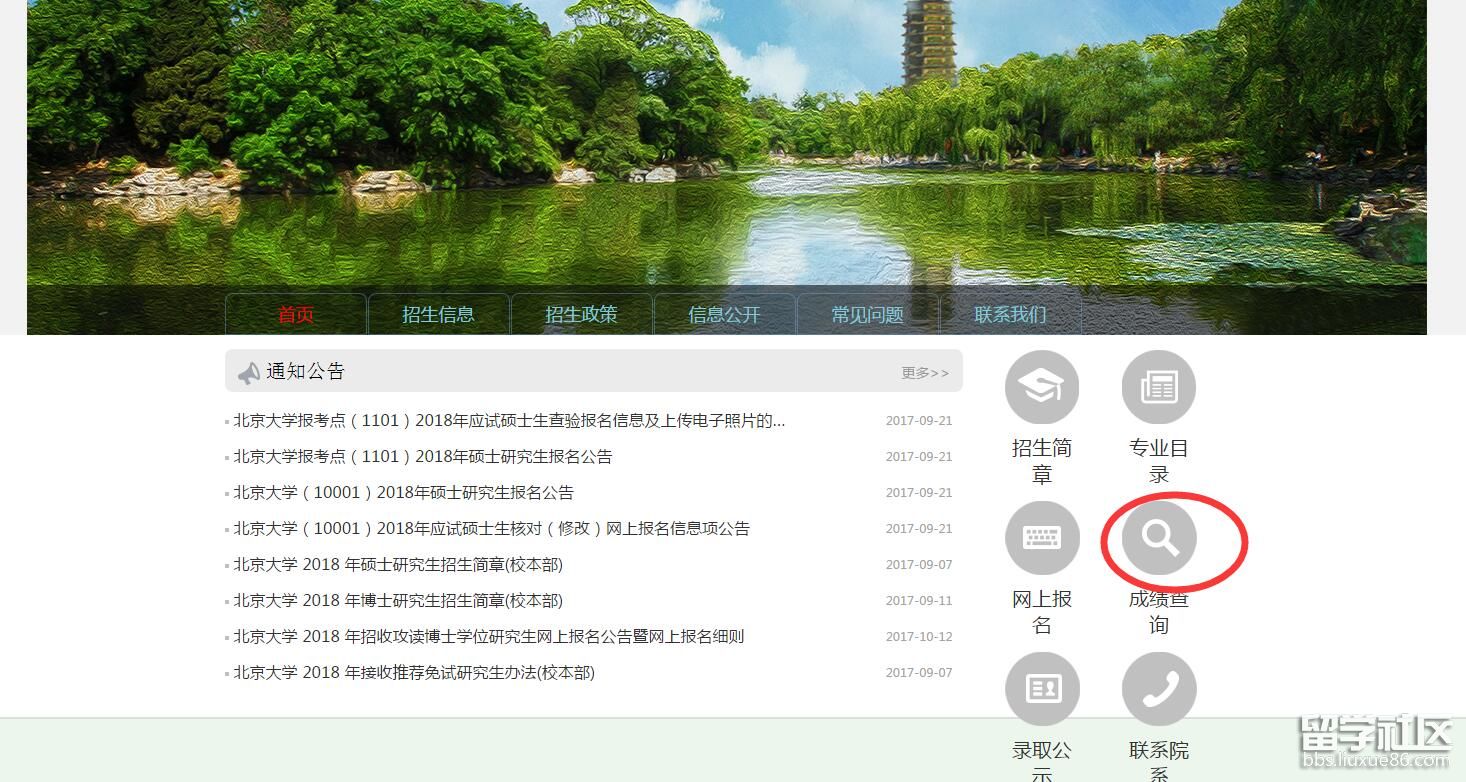Viewport: 1466px width, 782px height.
Task: Open the 接收推荐免试研究生办法(校本部) link
Action: [x=414, y=673]
